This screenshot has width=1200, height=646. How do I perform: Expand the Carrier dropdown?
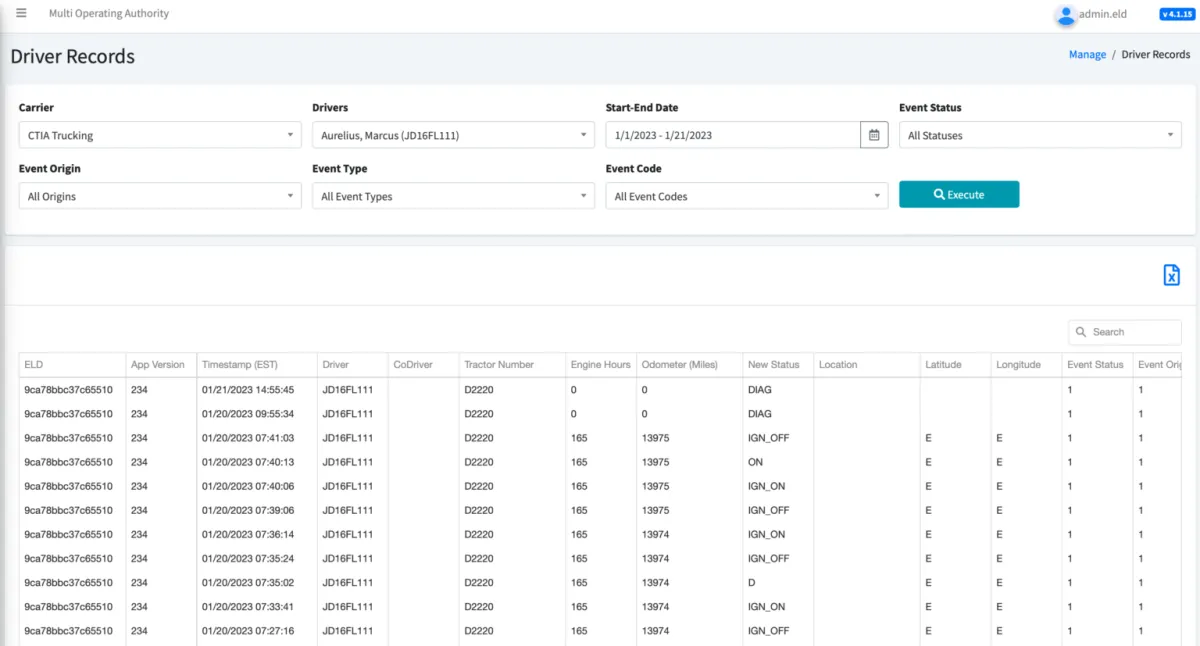point(160,135)
